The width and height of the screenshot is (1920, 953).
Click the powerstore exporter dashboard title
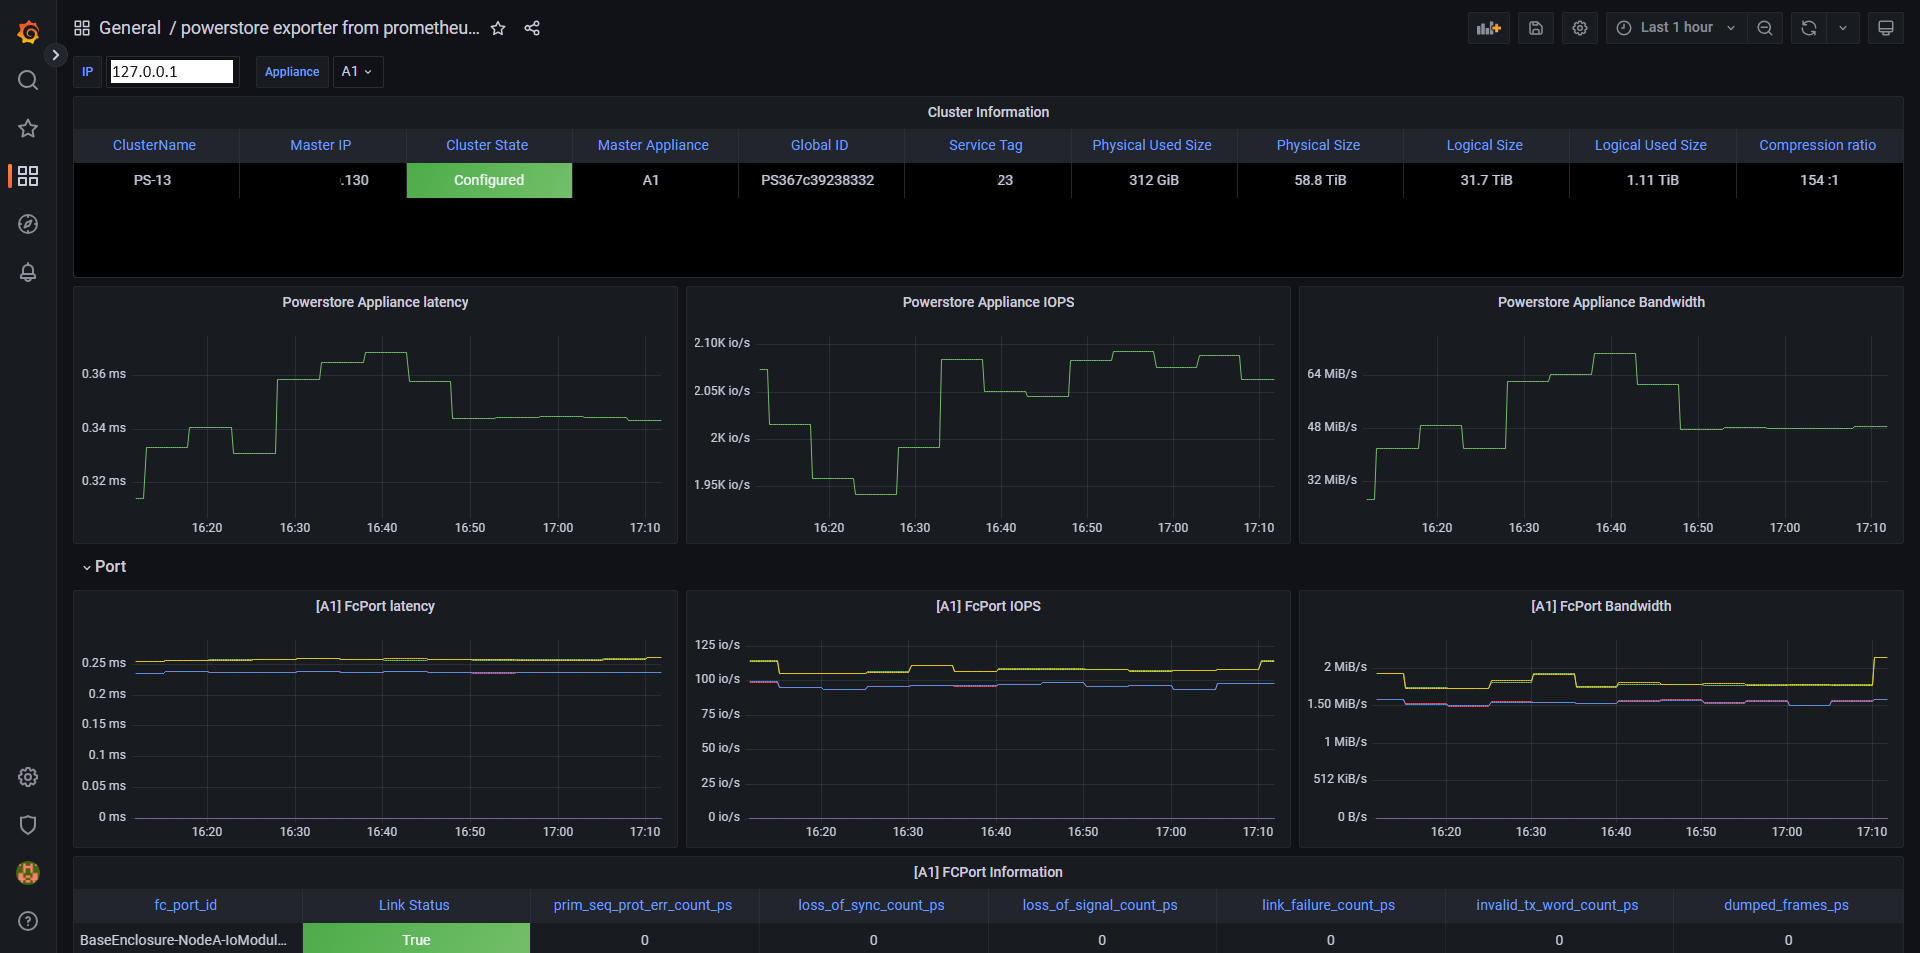tap(330, 28)
